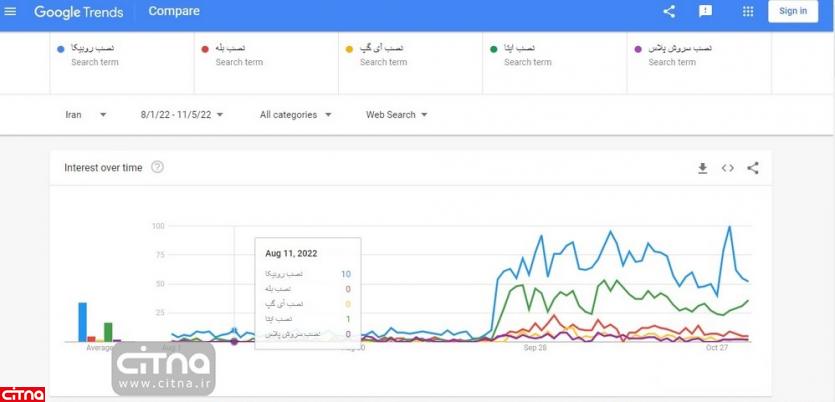Select the Compare header tab

tap(174, 12)
